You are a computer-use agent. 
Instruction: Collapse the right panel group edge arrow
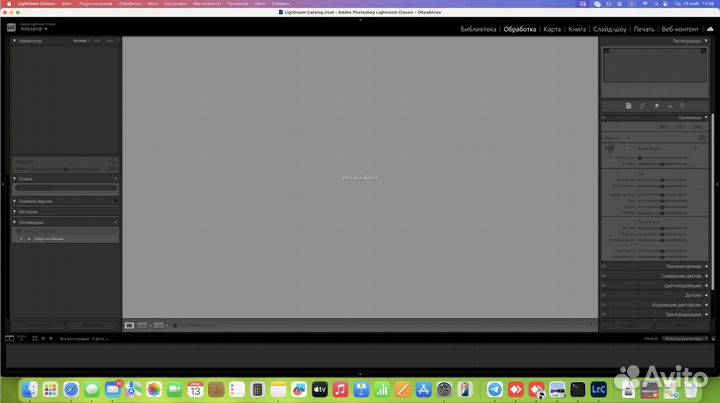point(717,184)
